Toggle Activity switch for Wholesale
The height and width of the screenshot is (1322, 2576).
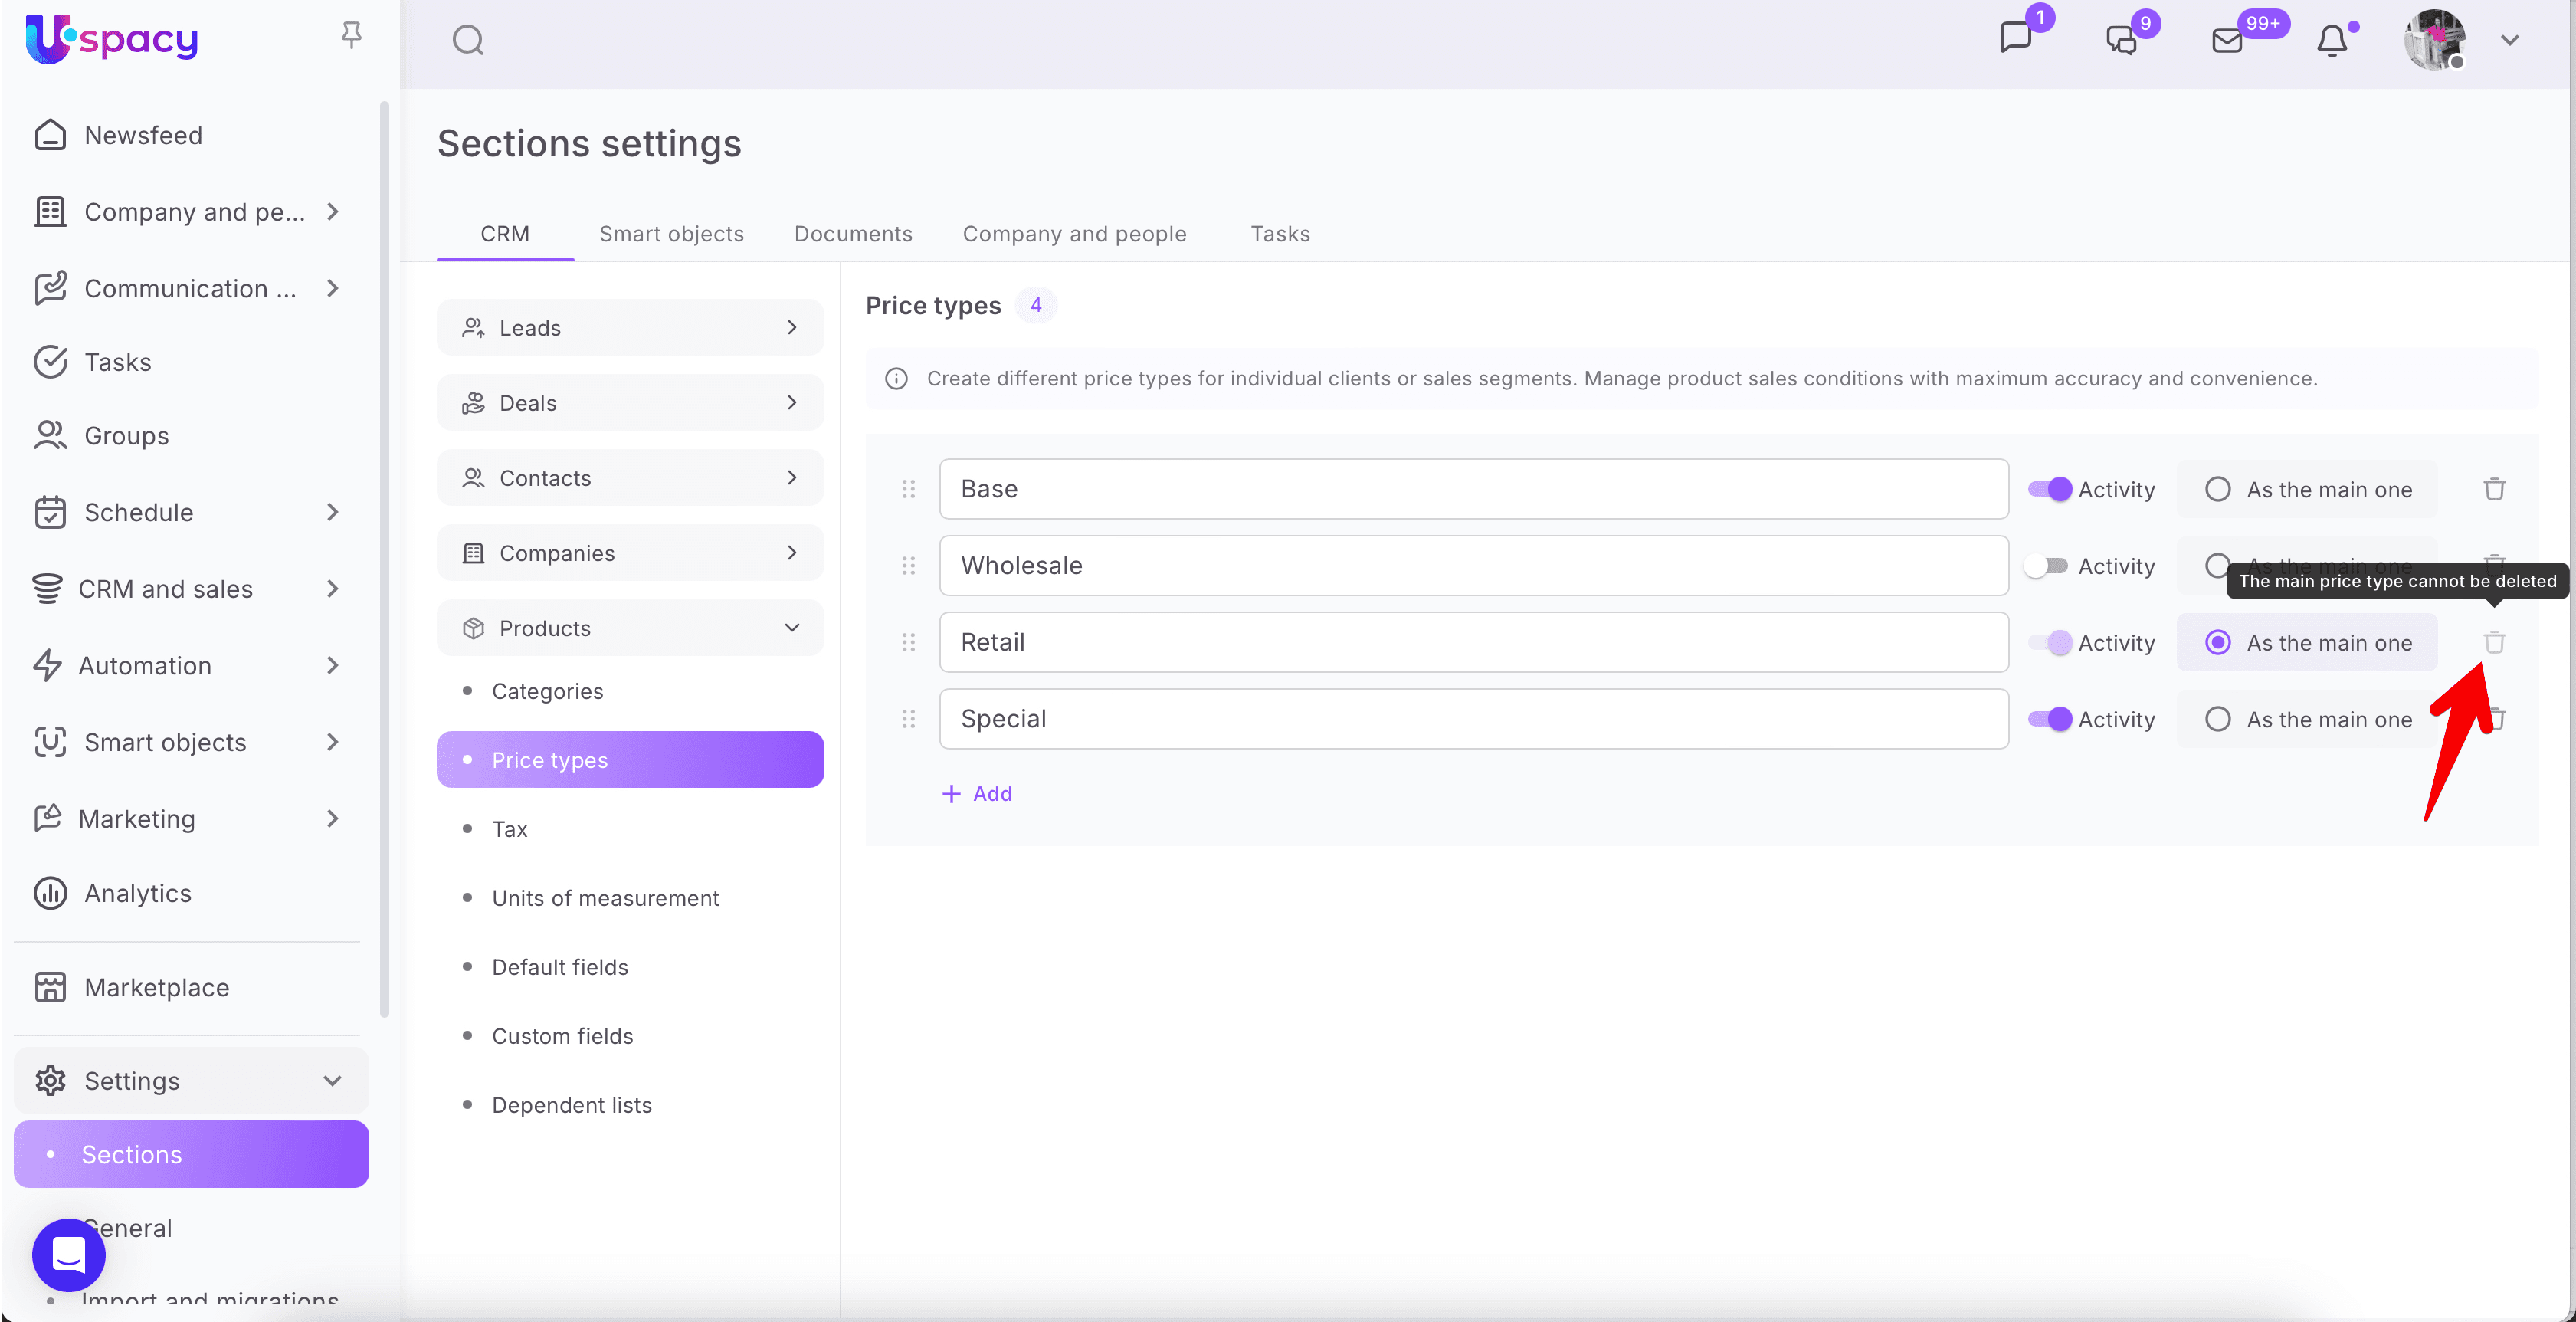click(2046, 566)
